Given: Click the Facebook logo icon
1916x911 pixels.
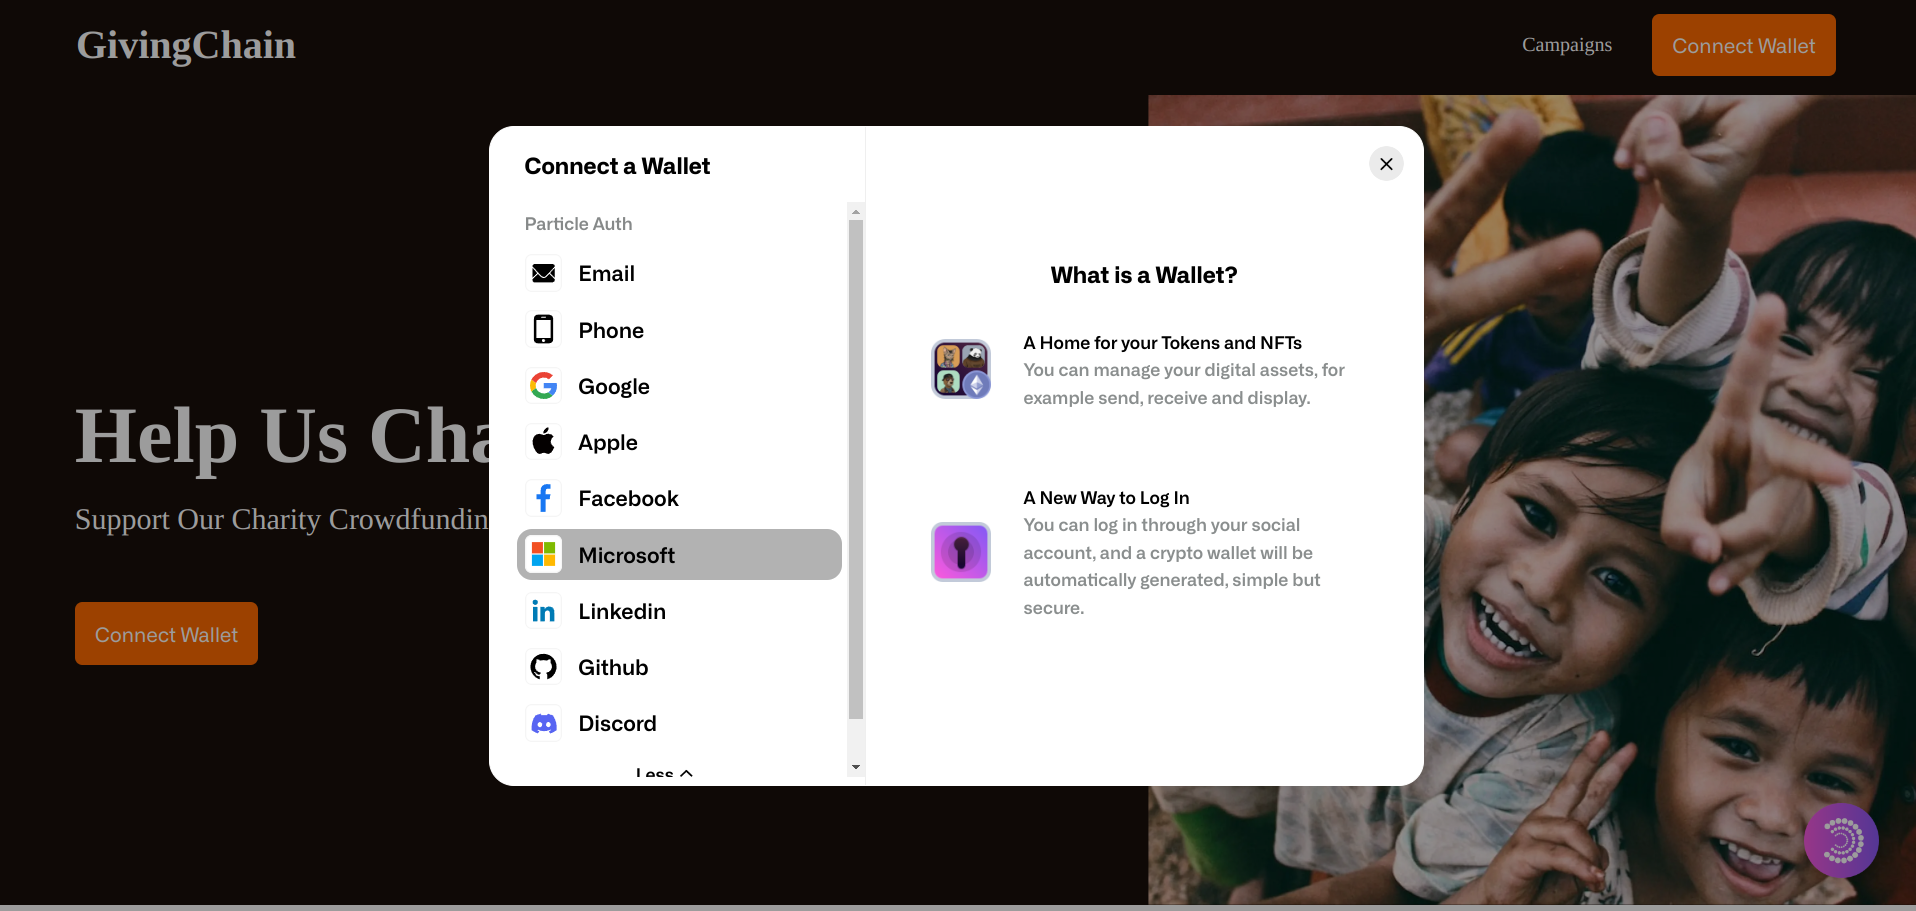Looking at the screenshot, I should 544,498.
